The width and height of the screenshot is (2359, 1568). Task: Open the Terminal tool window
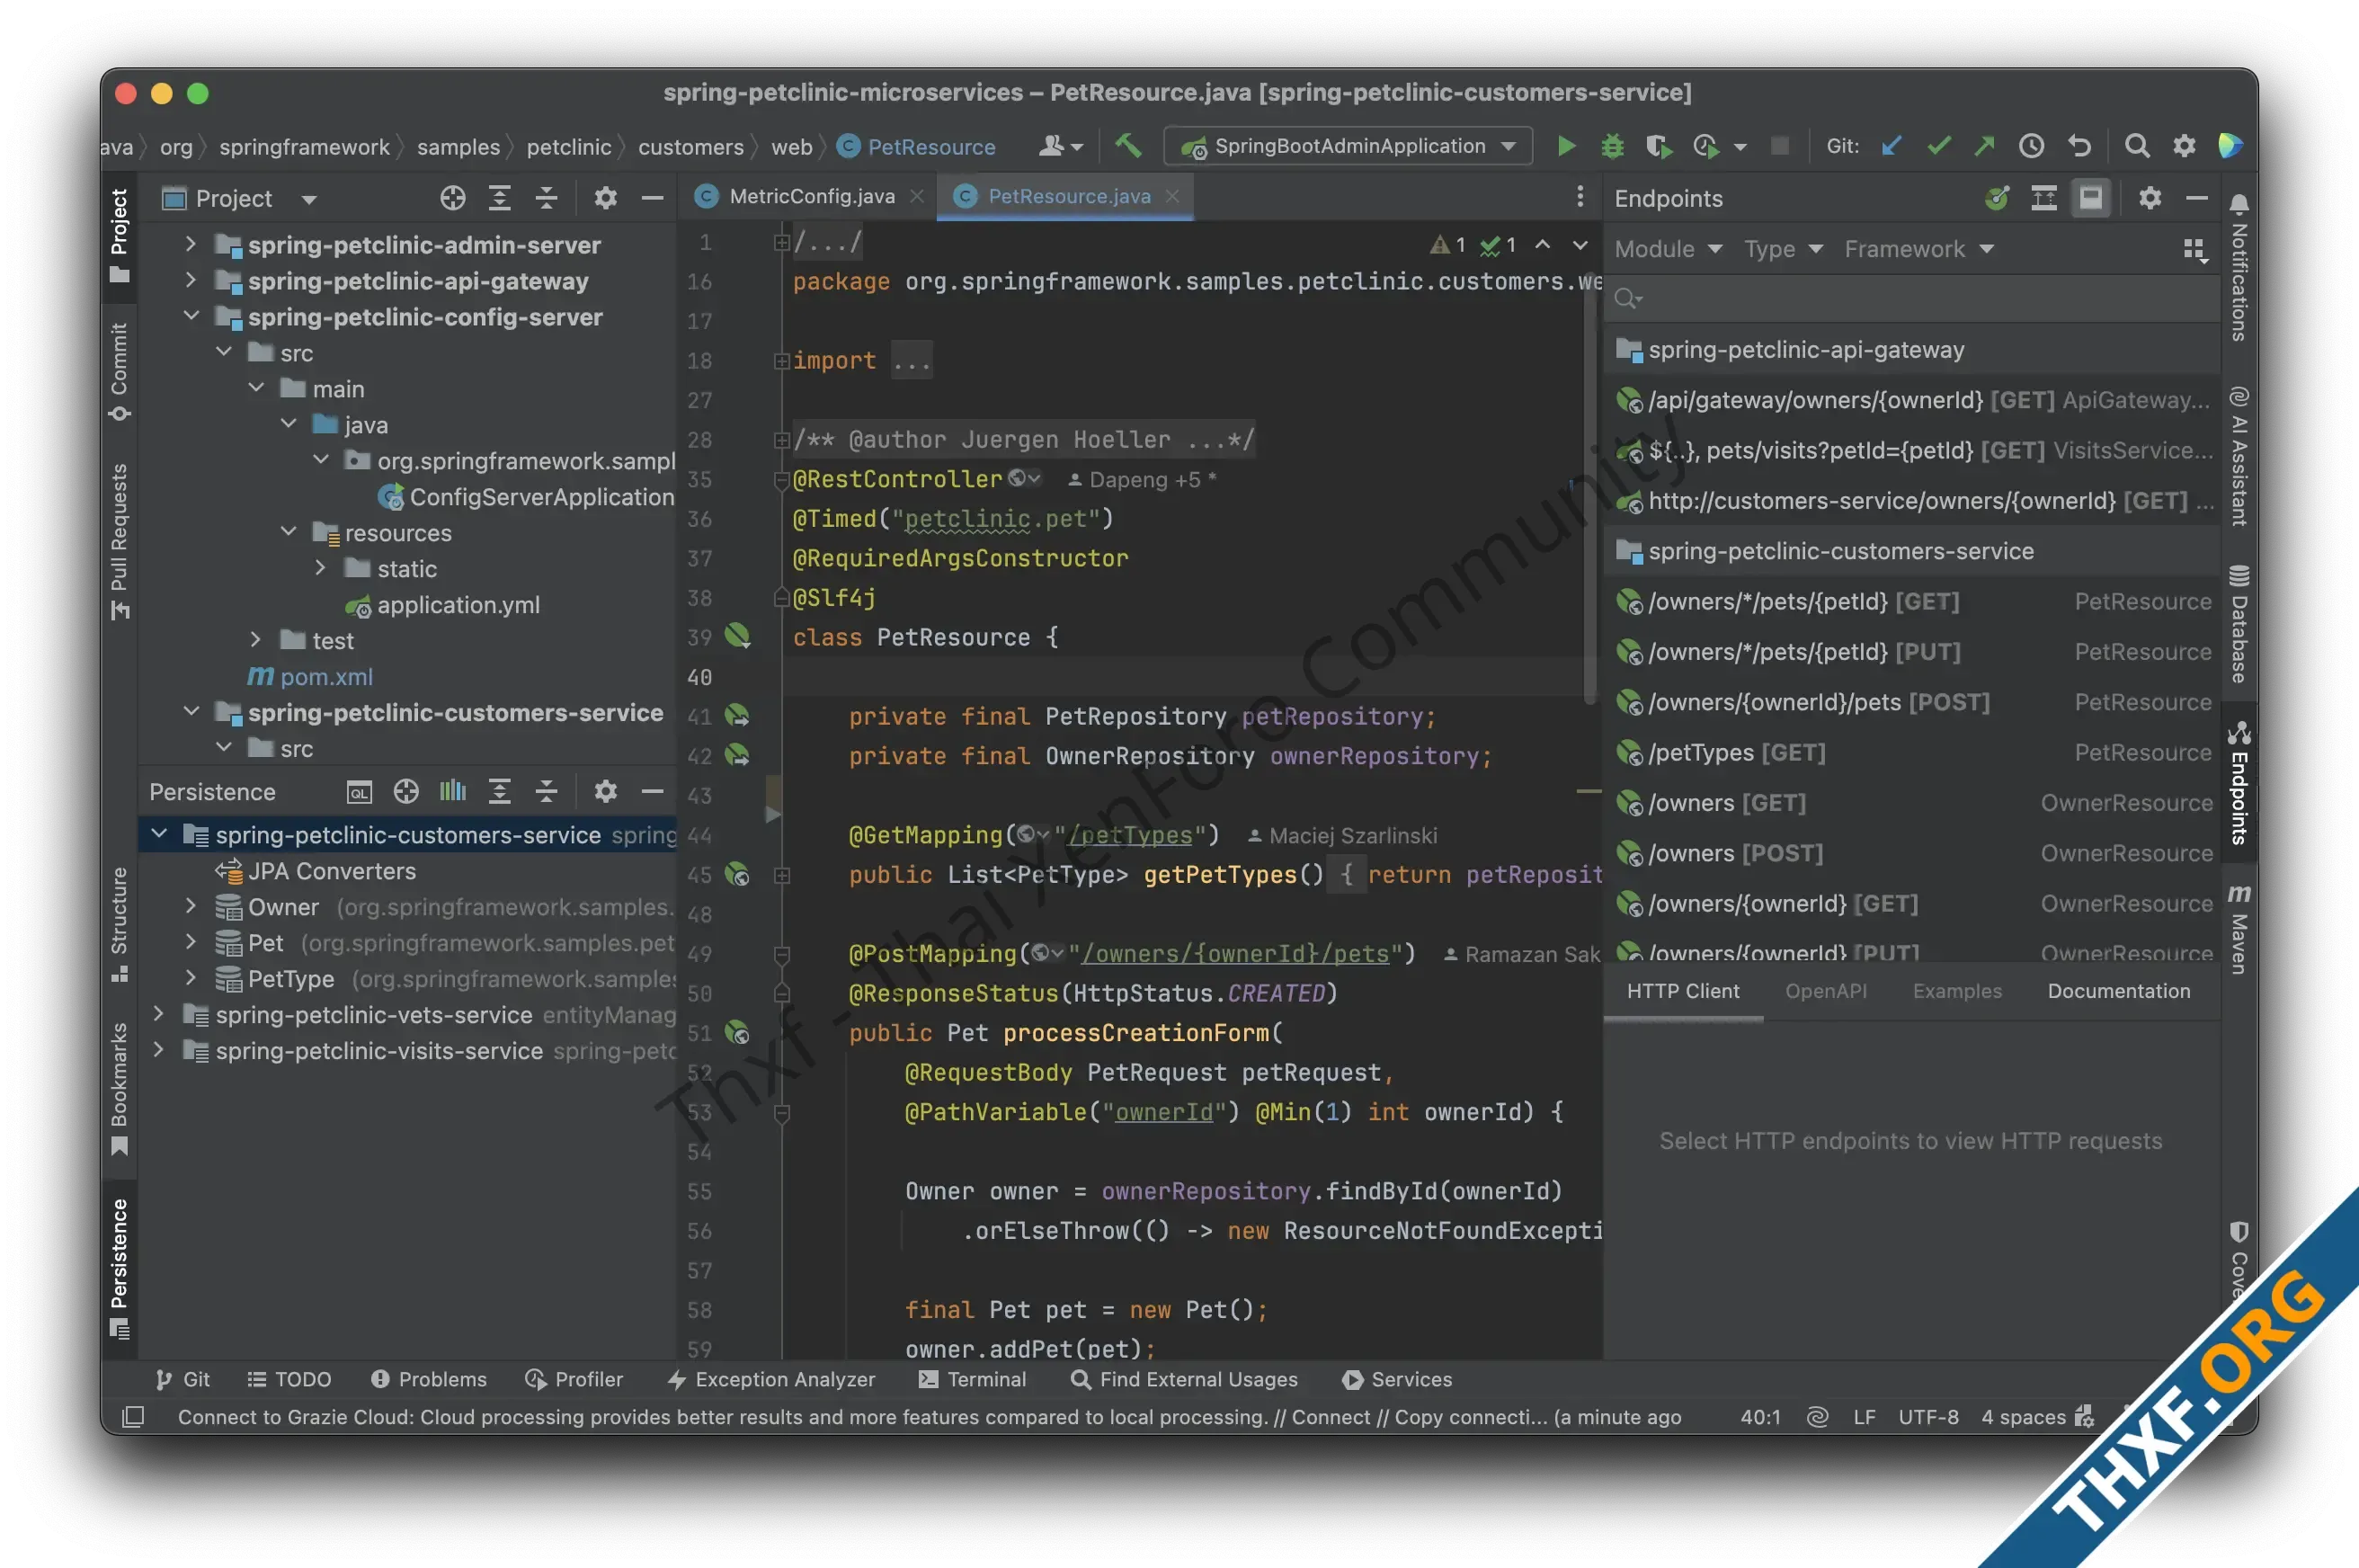coord(972,1379)
